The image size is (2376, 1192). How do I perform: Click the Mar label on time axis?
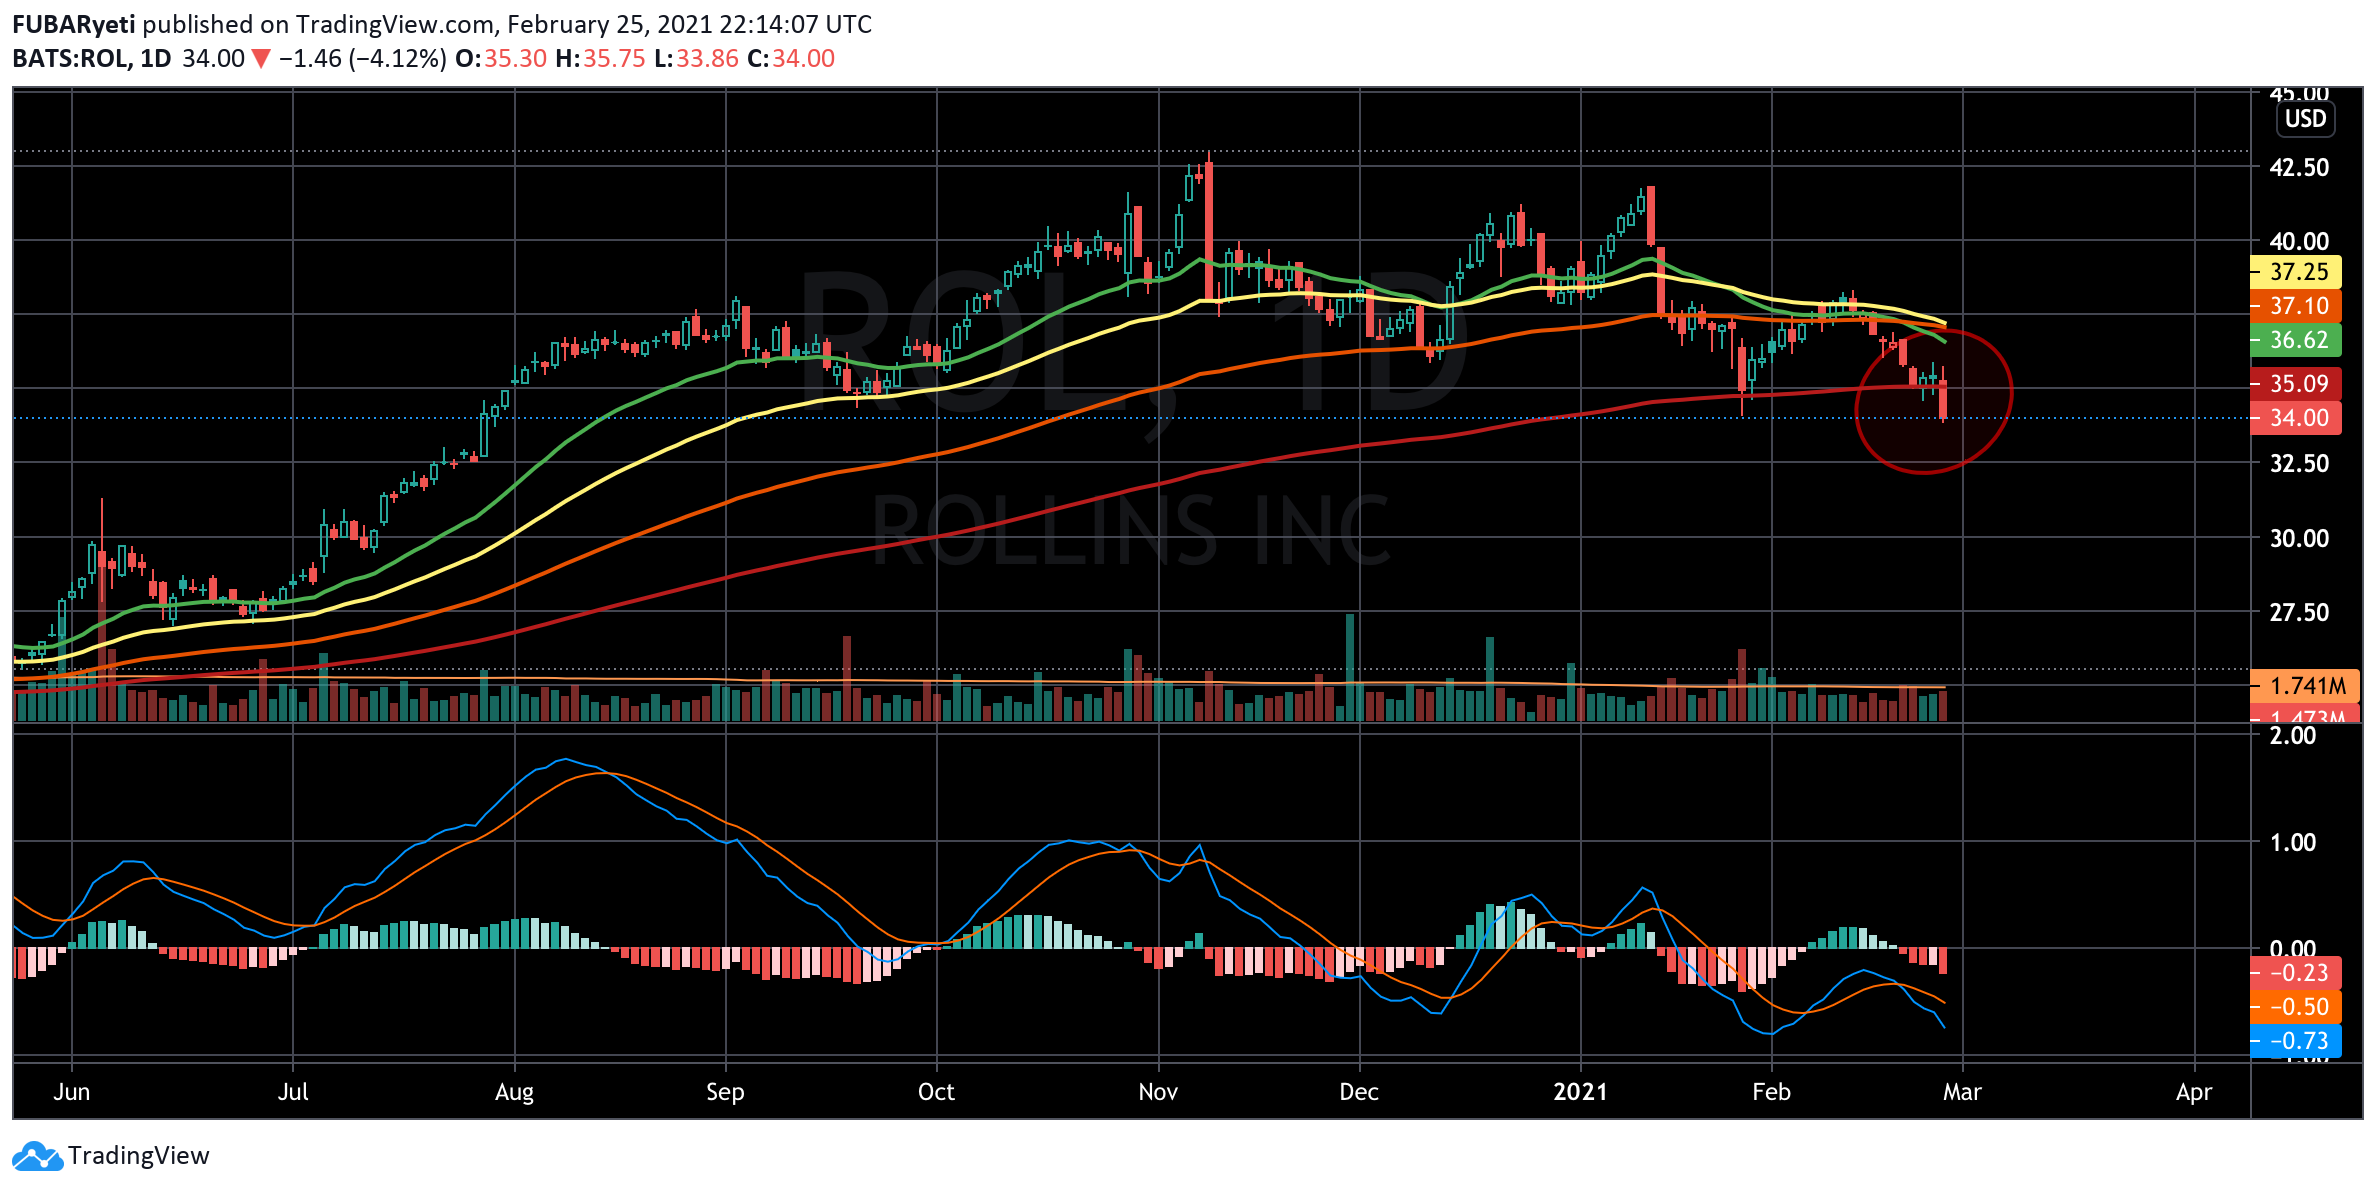pyautogui.click(x=1962, y=1091)
